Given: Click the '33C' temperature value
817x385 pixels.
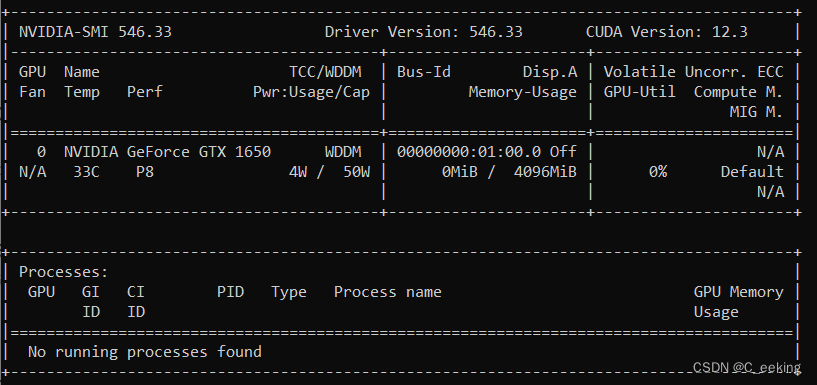Looking at the screenshot, I should point(86,172).
